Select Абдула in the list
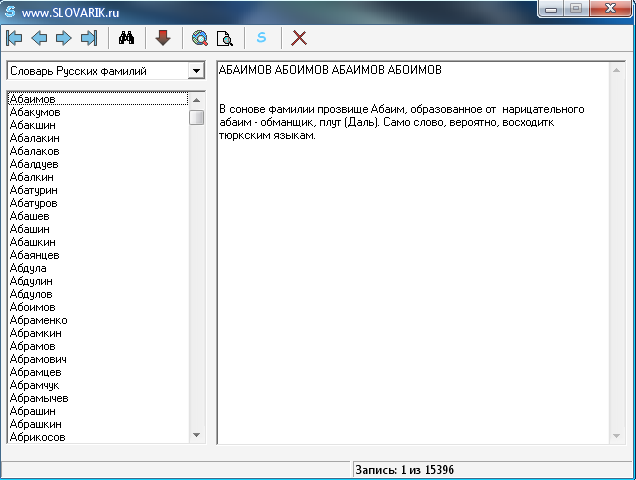Viewport: 636px width, 480px height. point(98,268)
